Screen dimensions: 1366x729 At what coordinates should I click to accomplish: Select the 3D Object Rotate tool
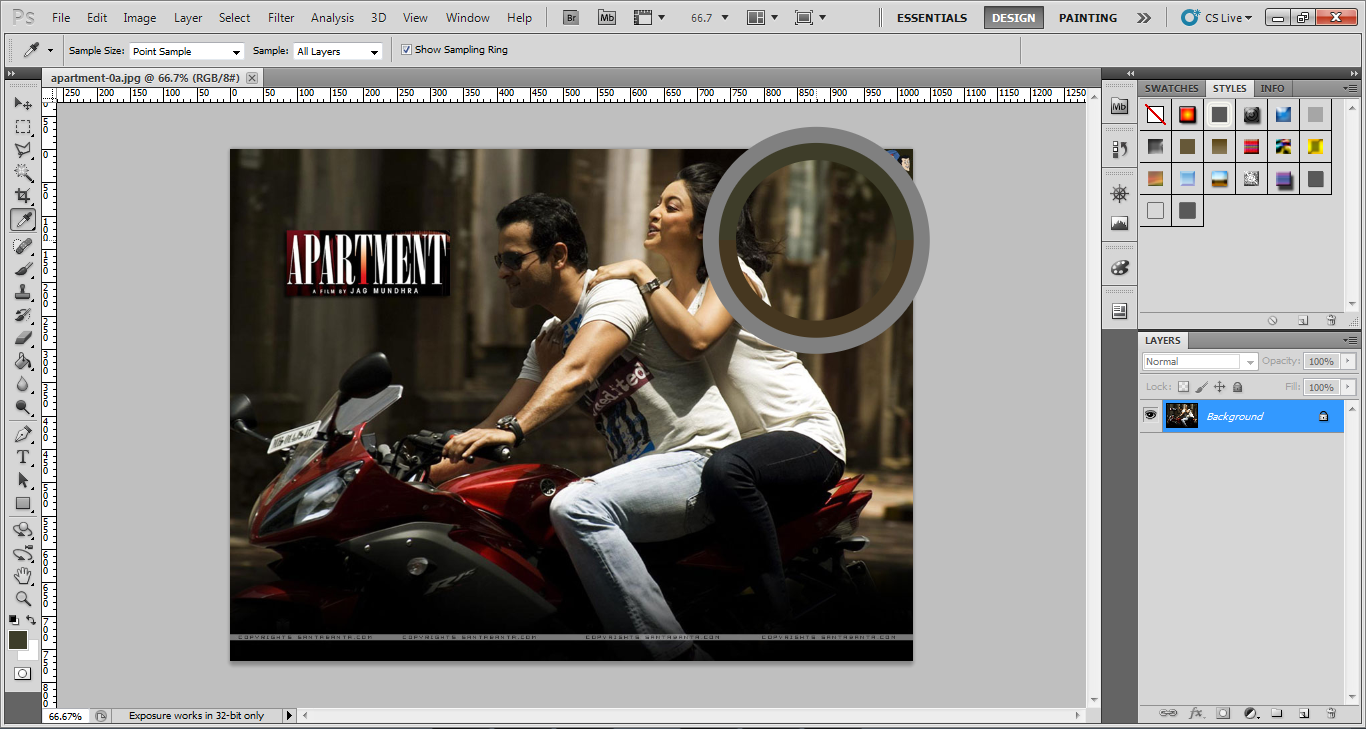(22, 530)
